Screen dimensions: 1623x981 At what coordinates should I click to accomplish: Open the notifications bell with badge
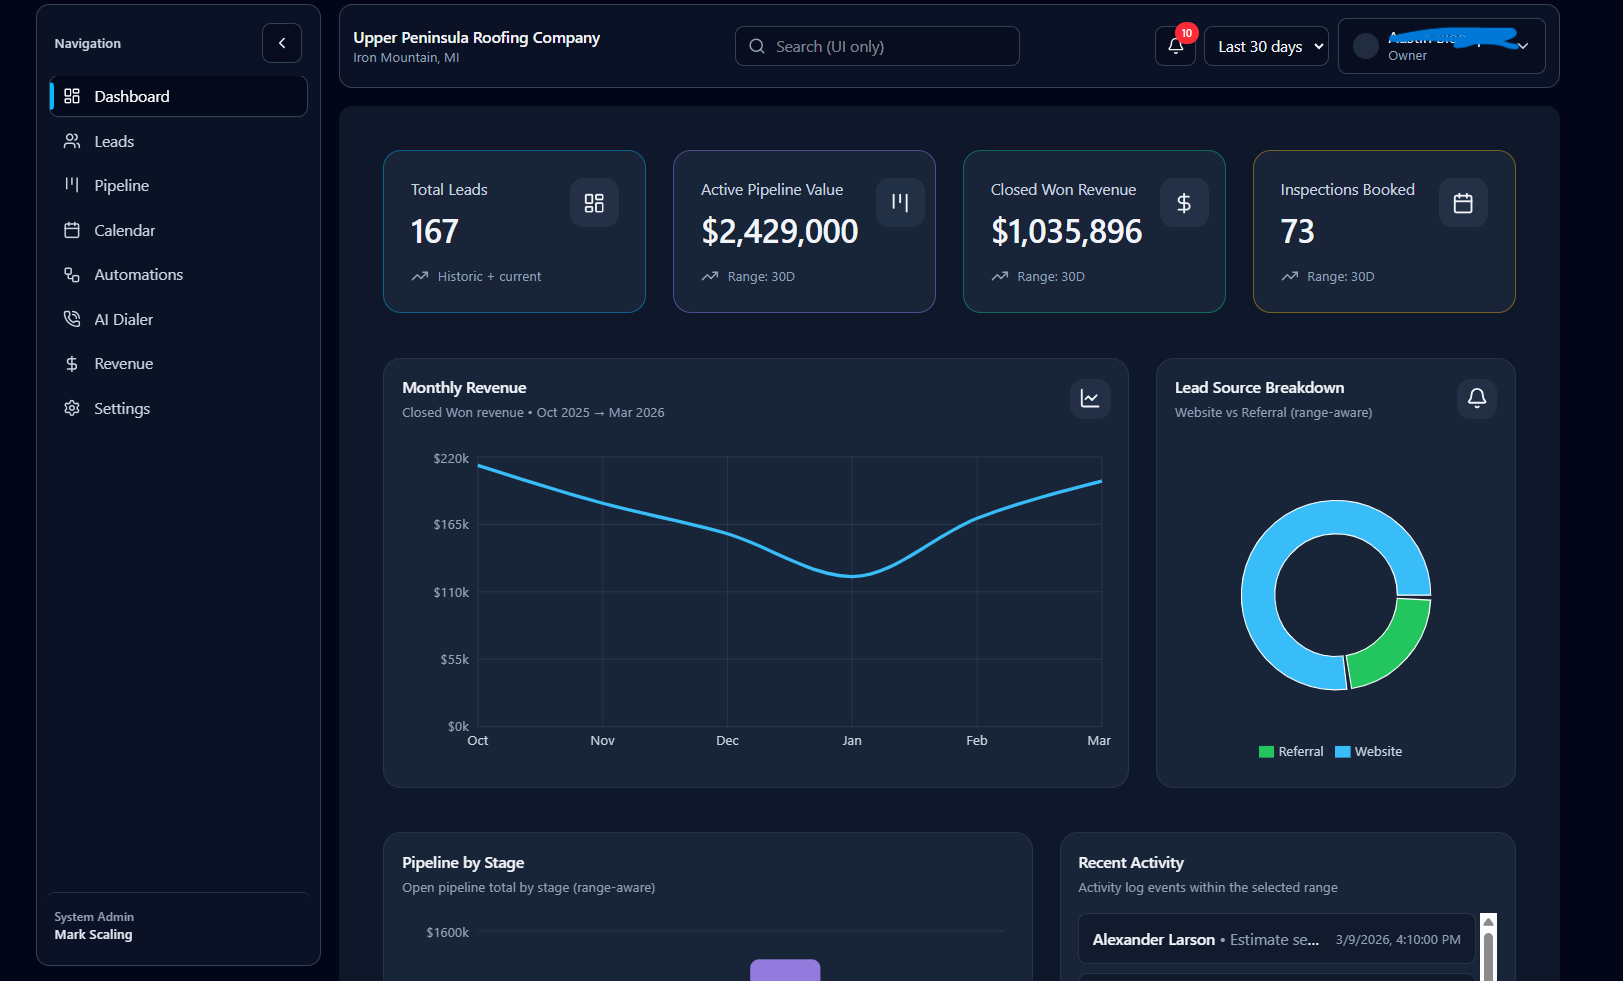[x=1175, y=46]
